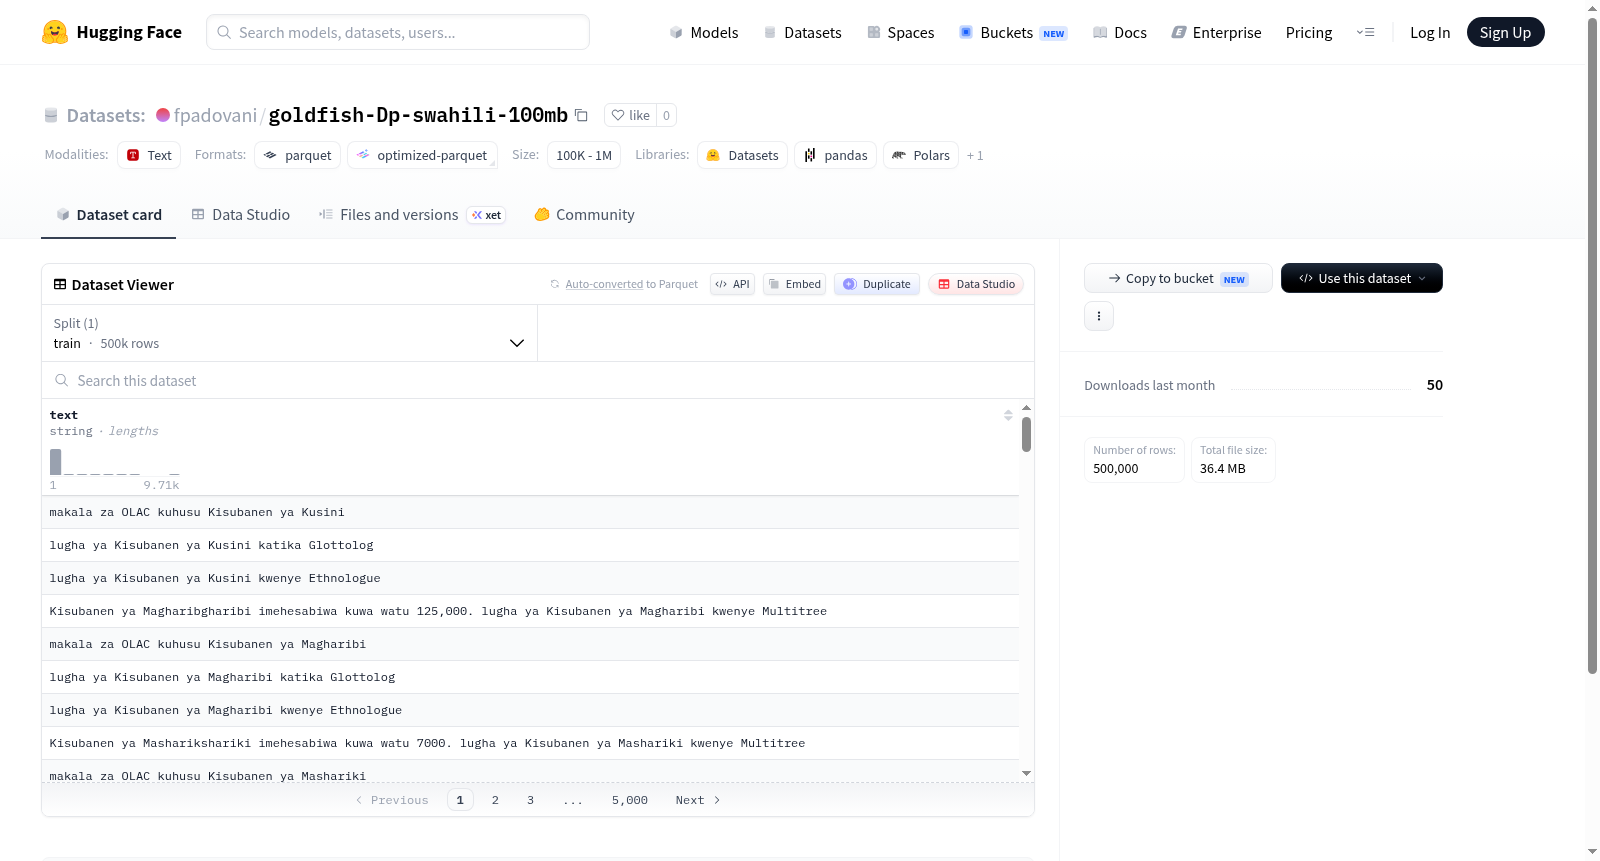1600x861 pixels.
Task: Open the pandas library tag
Action: click(x=836, y=155)
